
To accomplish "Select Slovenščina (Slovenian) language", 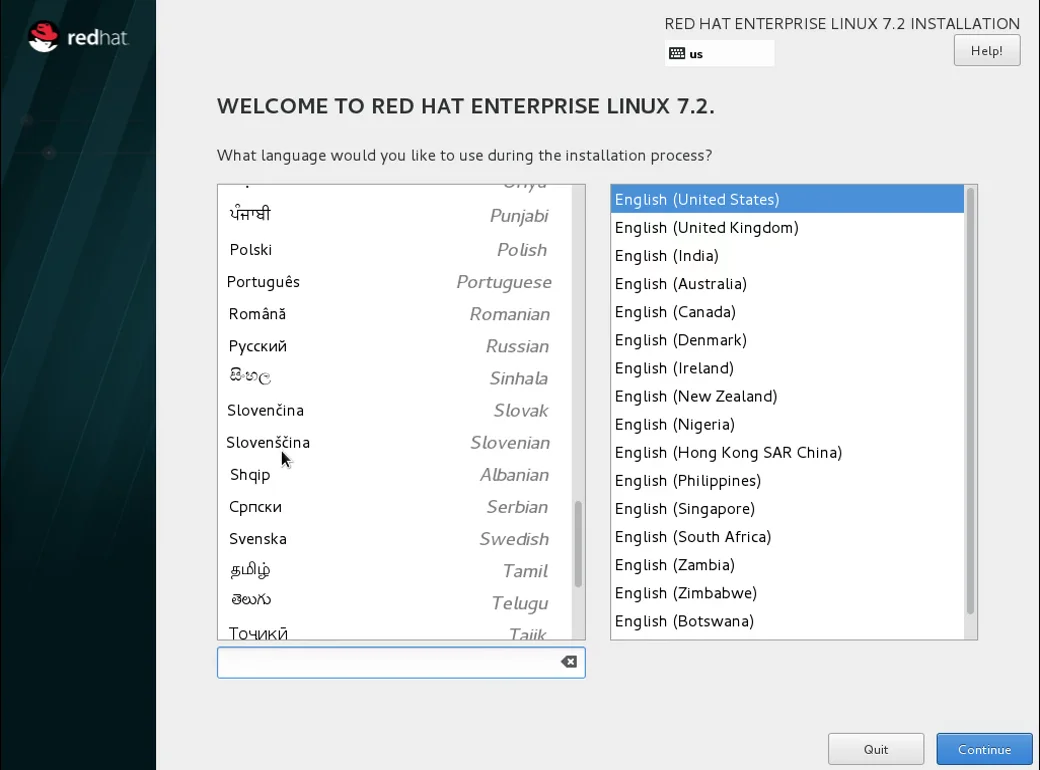I will (395, 442).
